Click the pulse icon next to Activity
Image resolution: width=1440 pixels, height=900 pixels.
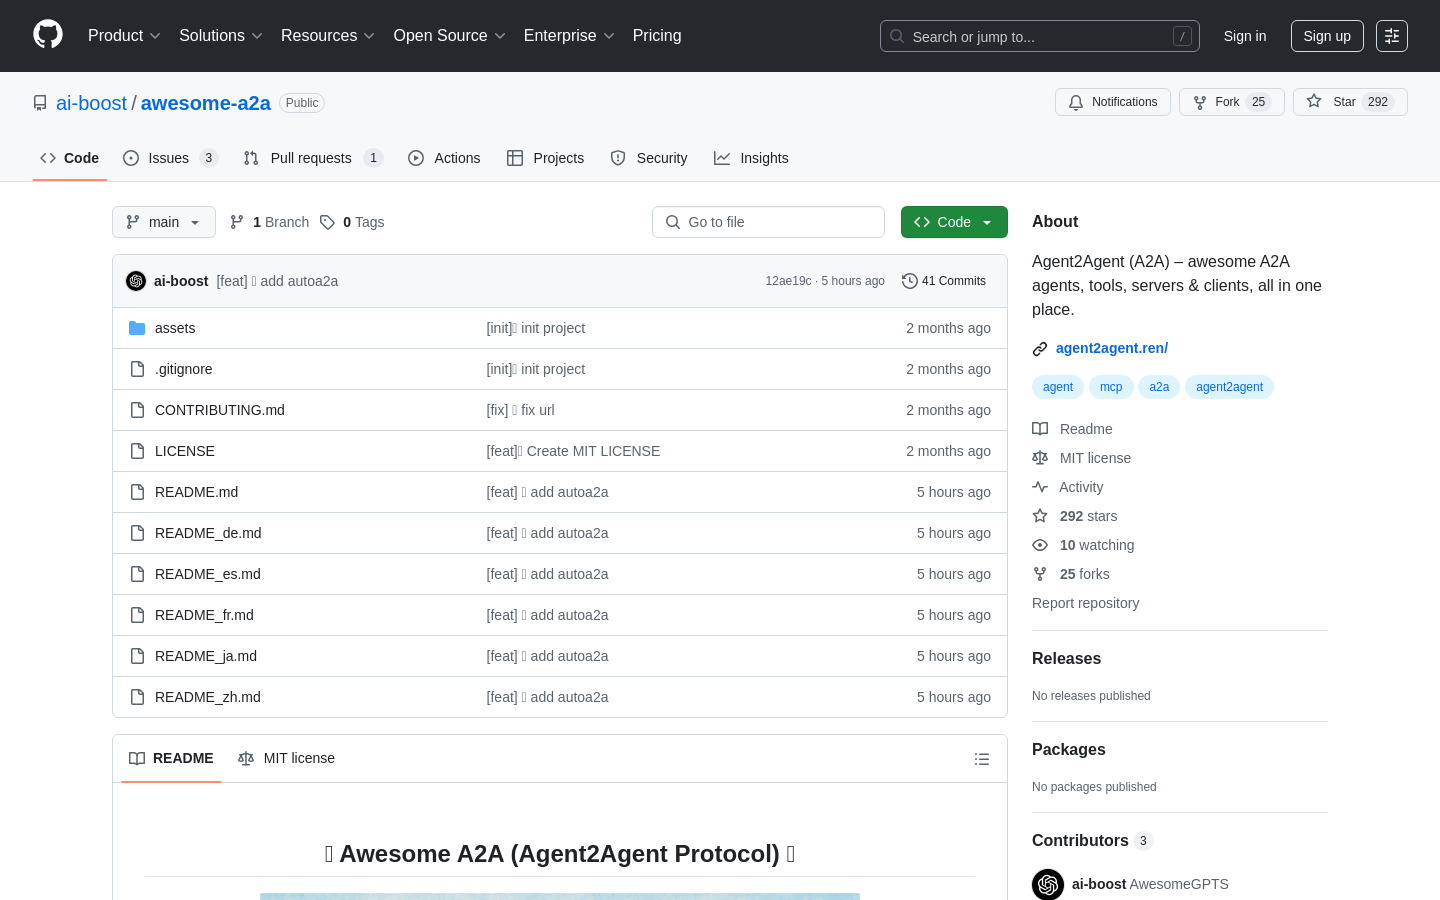(x=1040, y=487)
